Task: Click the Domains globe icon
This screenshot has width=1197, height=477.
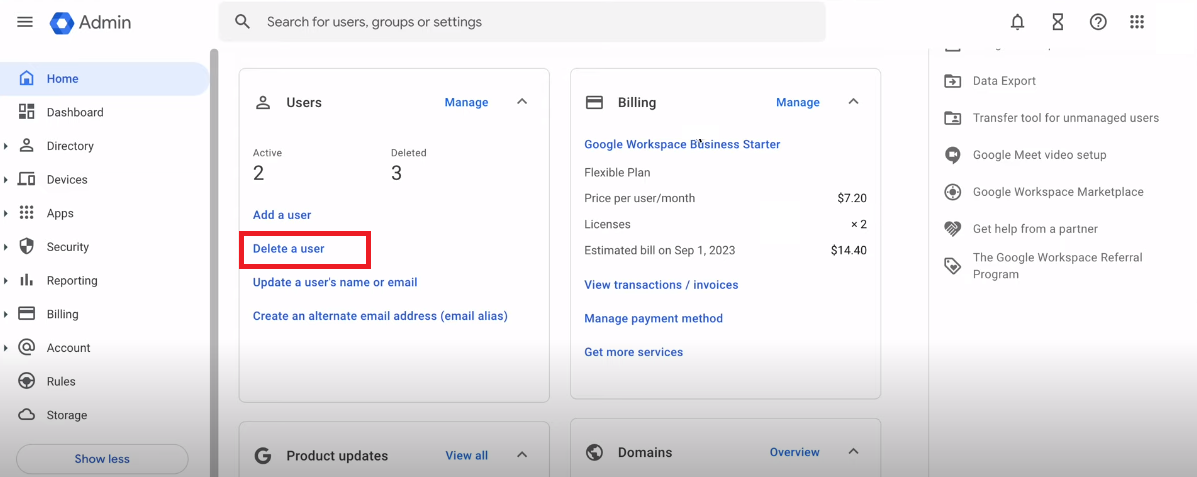Action: click(594, 453)
